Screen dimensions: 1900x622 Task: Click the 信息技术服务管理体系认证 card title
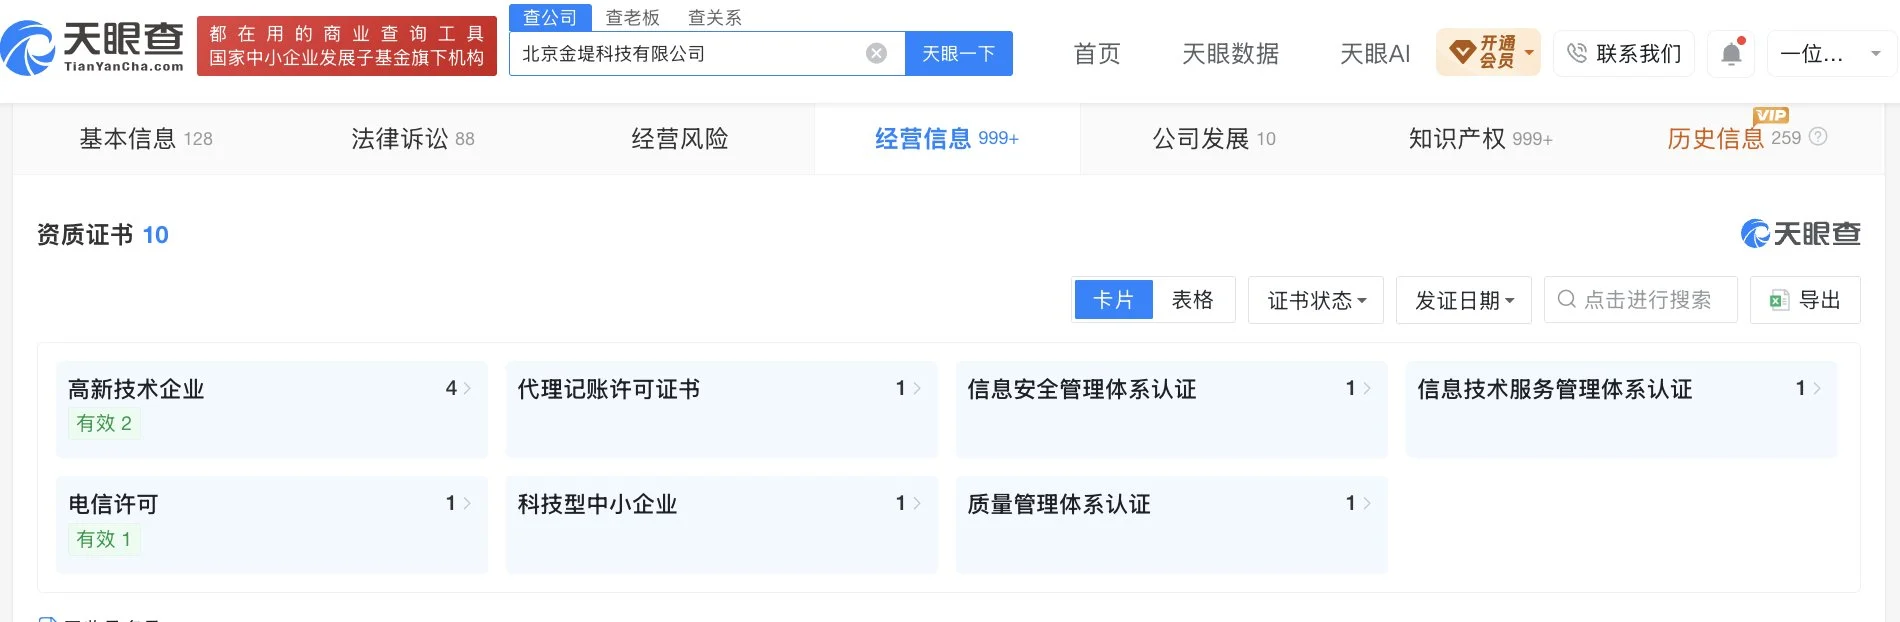tap(1555, 389)
